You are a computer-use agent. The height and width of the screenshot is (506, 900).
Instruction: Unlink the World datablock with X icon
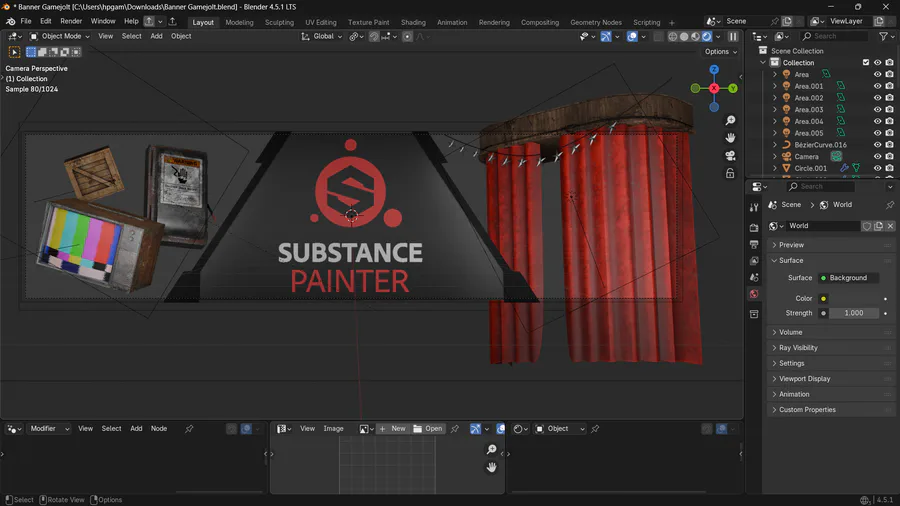pos(890,226)
